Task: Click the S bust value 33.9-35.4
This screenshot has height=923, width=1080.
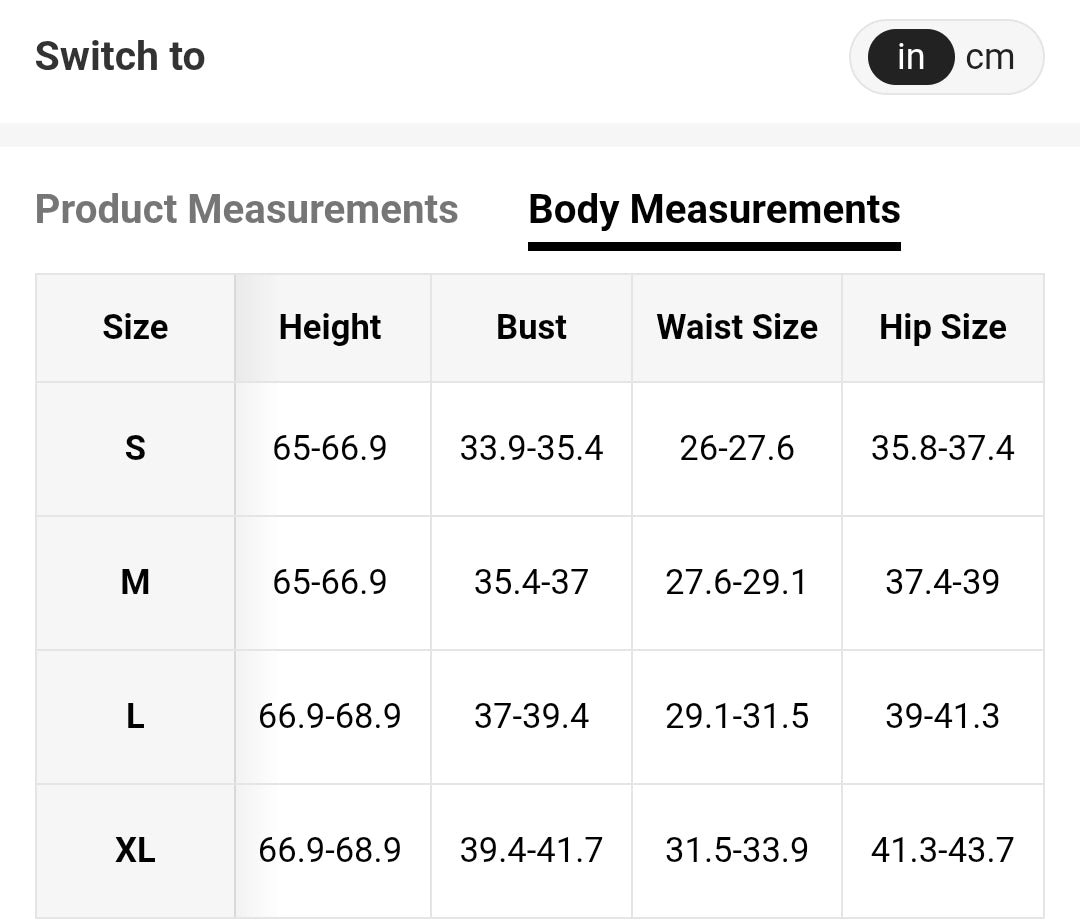Action: (531, 448)
